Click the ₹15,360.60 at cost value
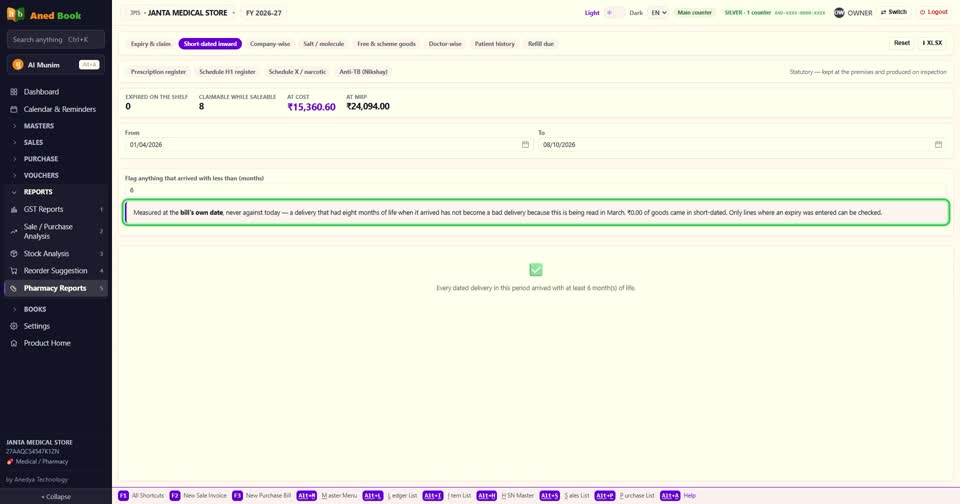Screen dimensions: 960x504 click(312, 107)
